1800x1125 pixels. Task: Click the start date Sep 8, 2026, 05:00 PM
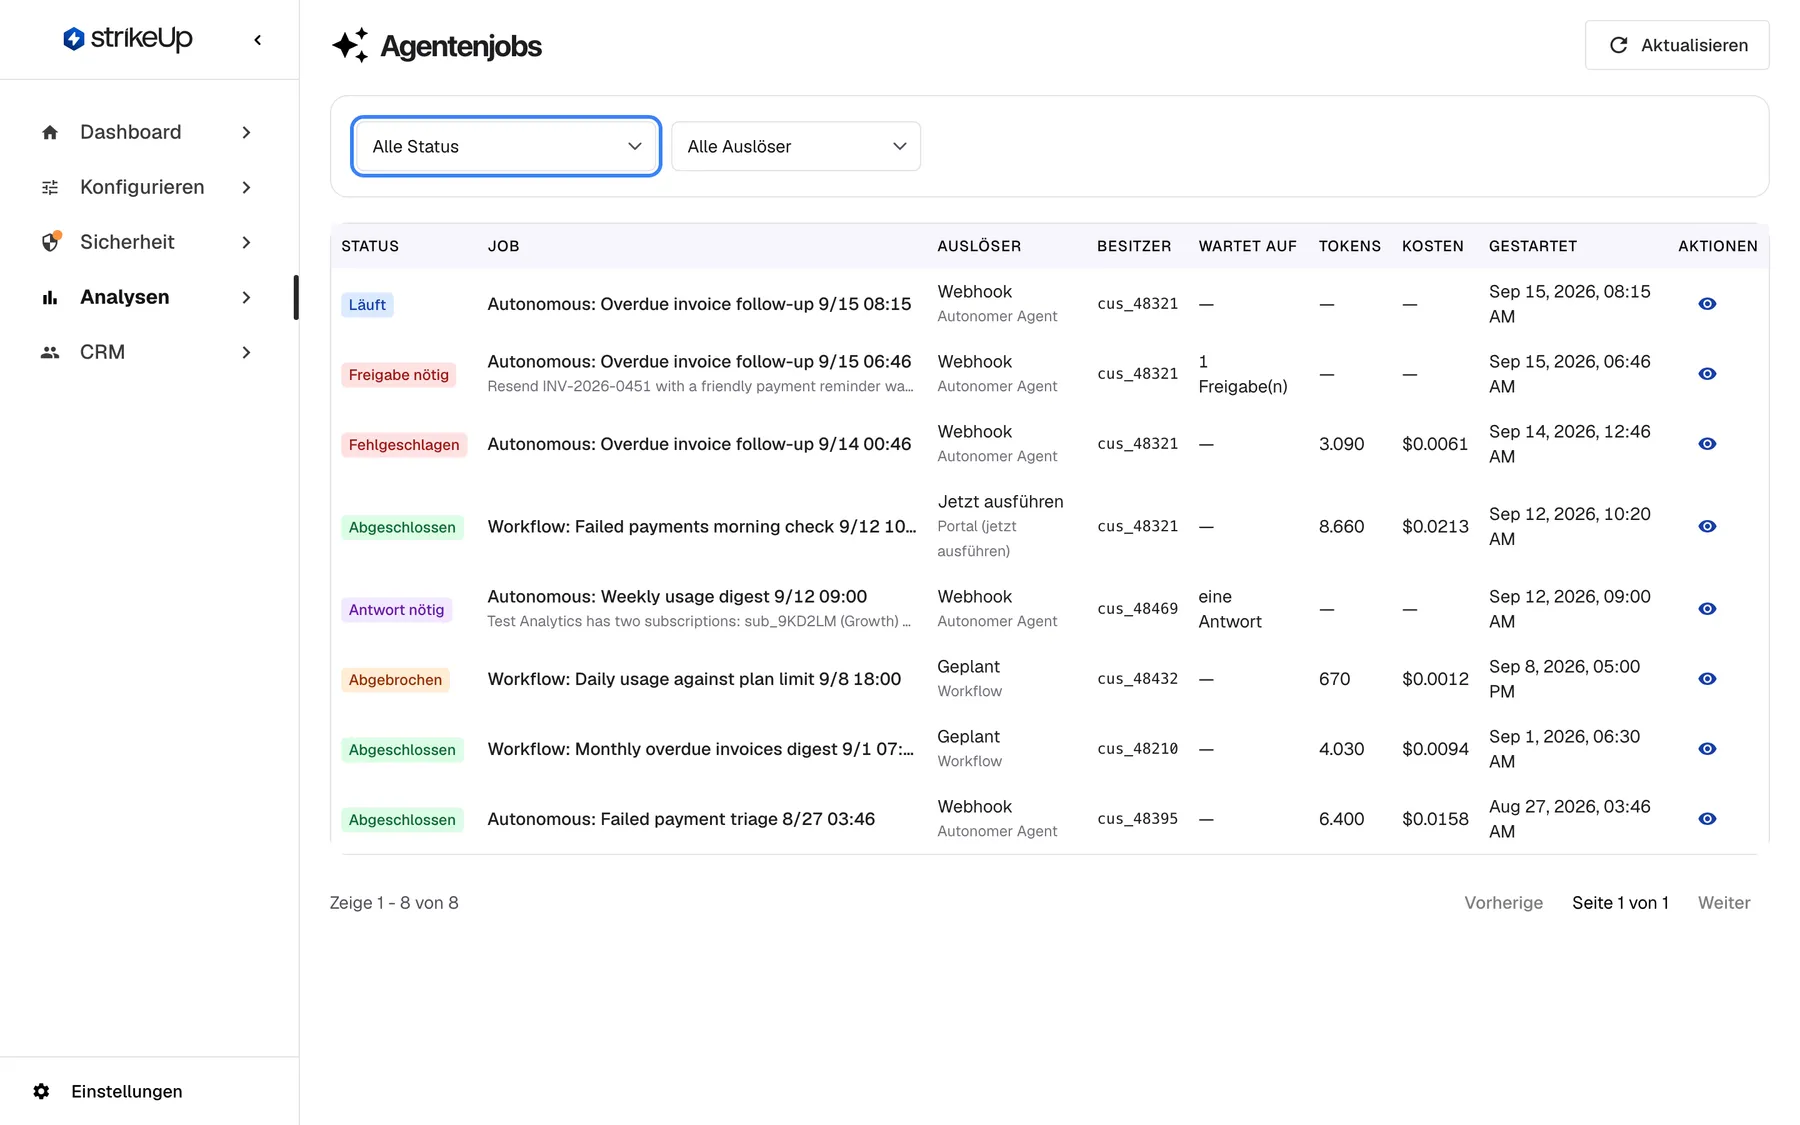(1564, 679)
